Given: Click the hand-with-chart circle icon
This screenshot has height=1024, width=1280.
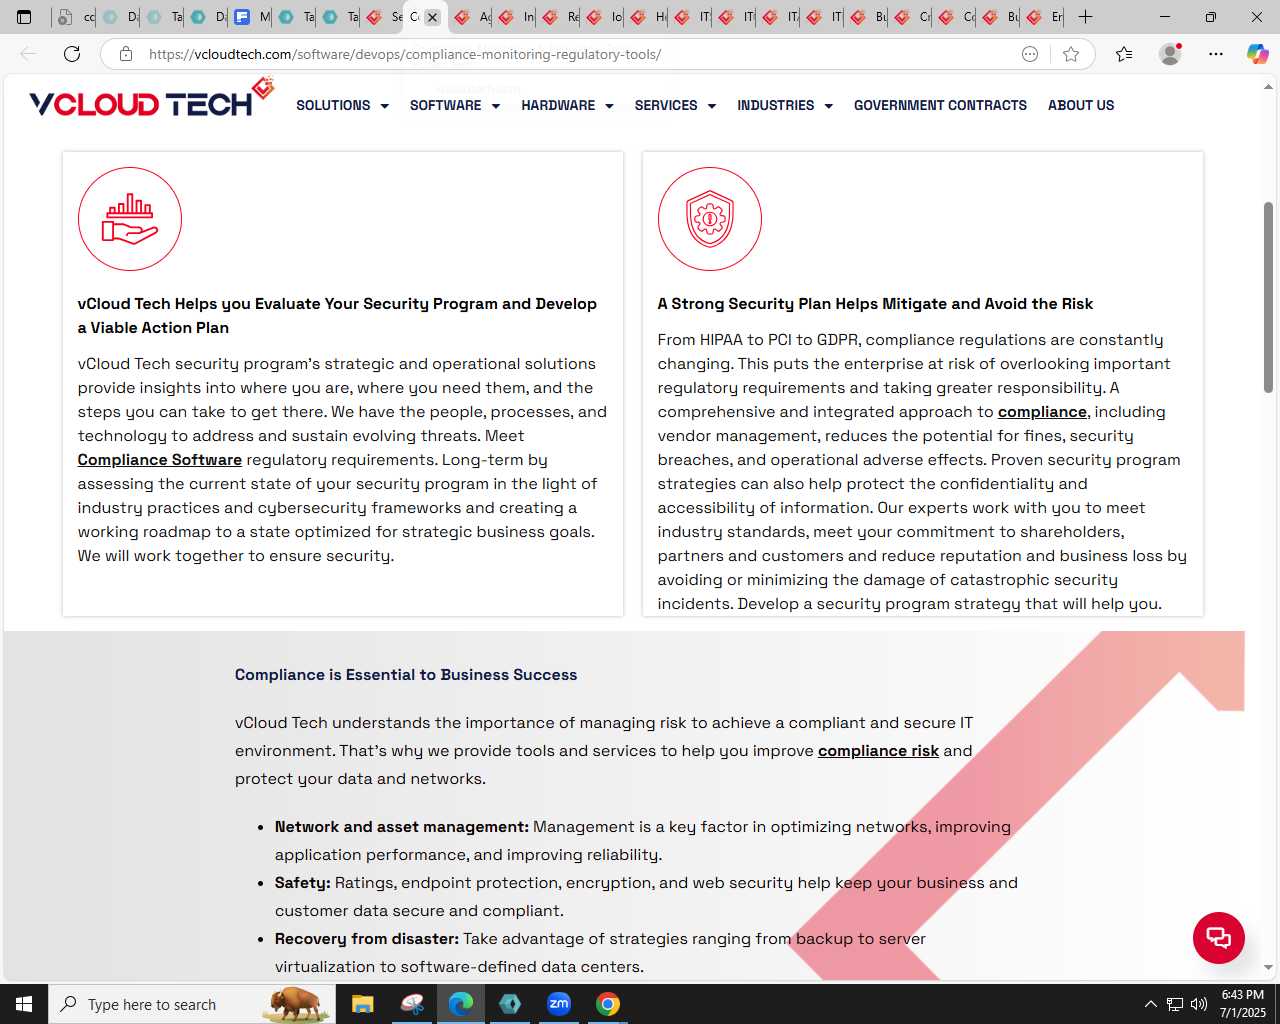Looking at the screenshot, I should coord(130,219).
